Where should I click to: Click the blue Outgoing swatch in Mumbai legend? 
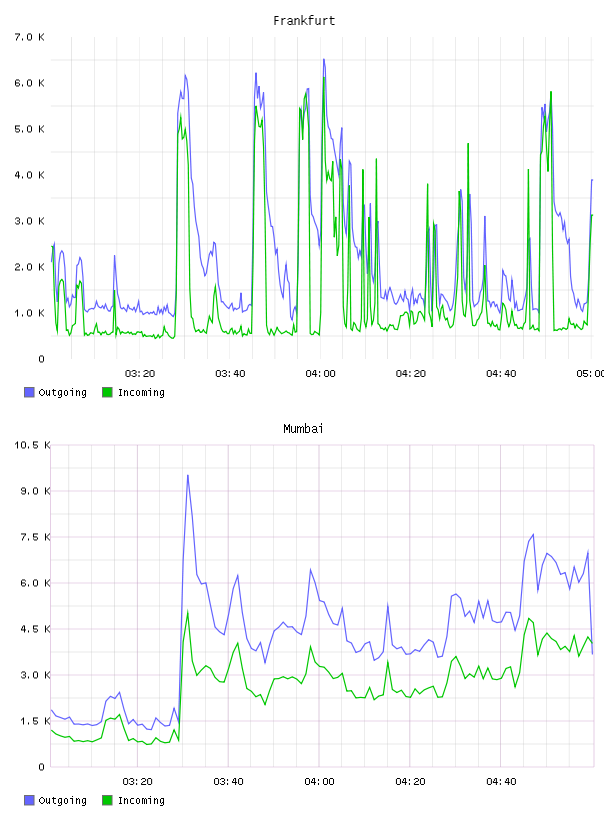point(29,800)
